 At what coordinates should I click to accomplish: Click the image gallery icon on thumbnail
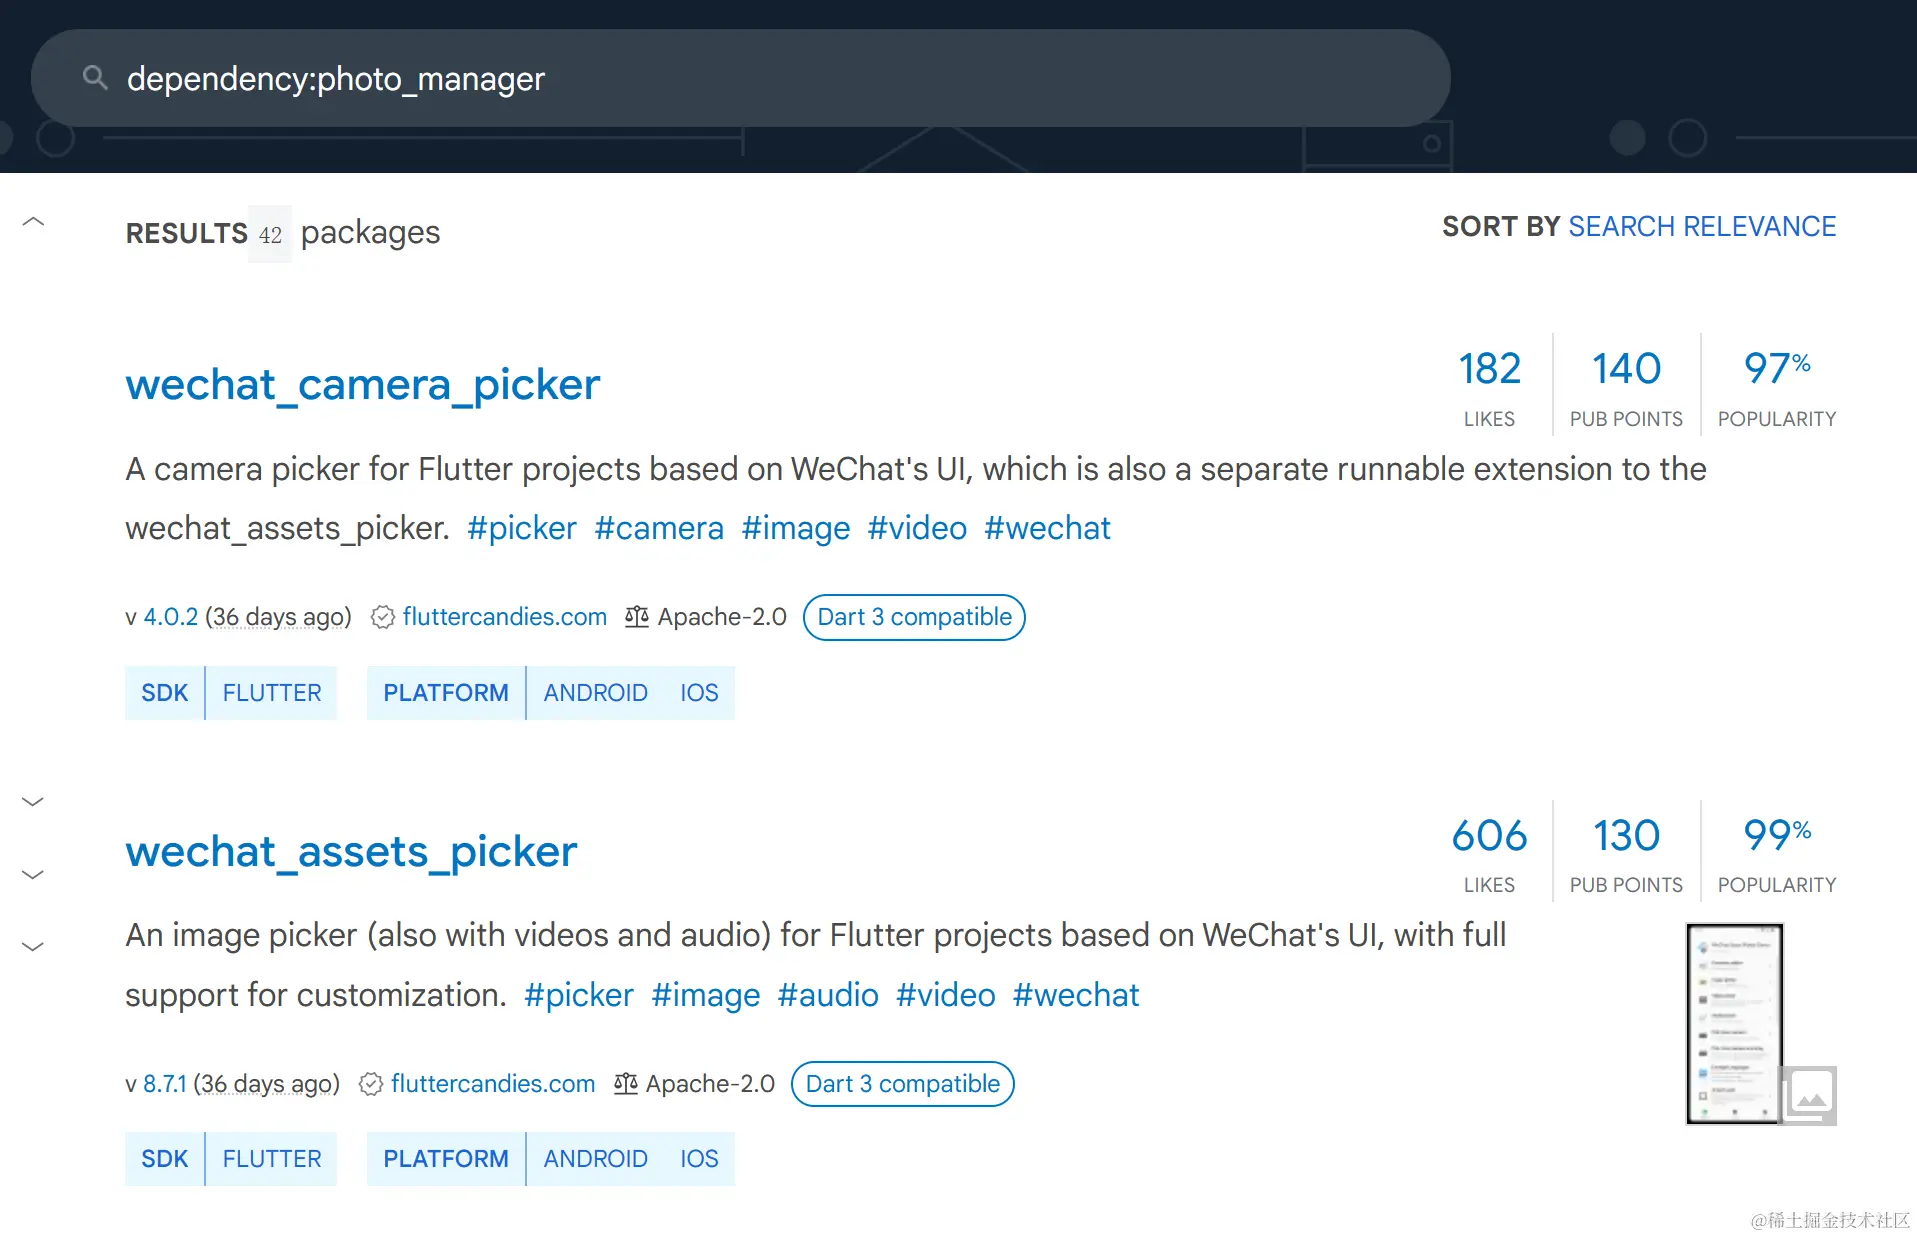click(1808, 1096)
